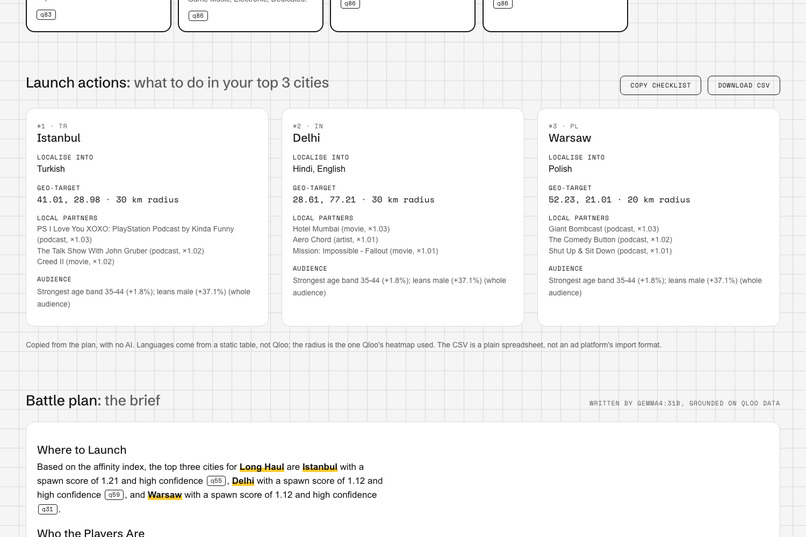Click the "Written by Gemma4:31B" attribution

684,403
